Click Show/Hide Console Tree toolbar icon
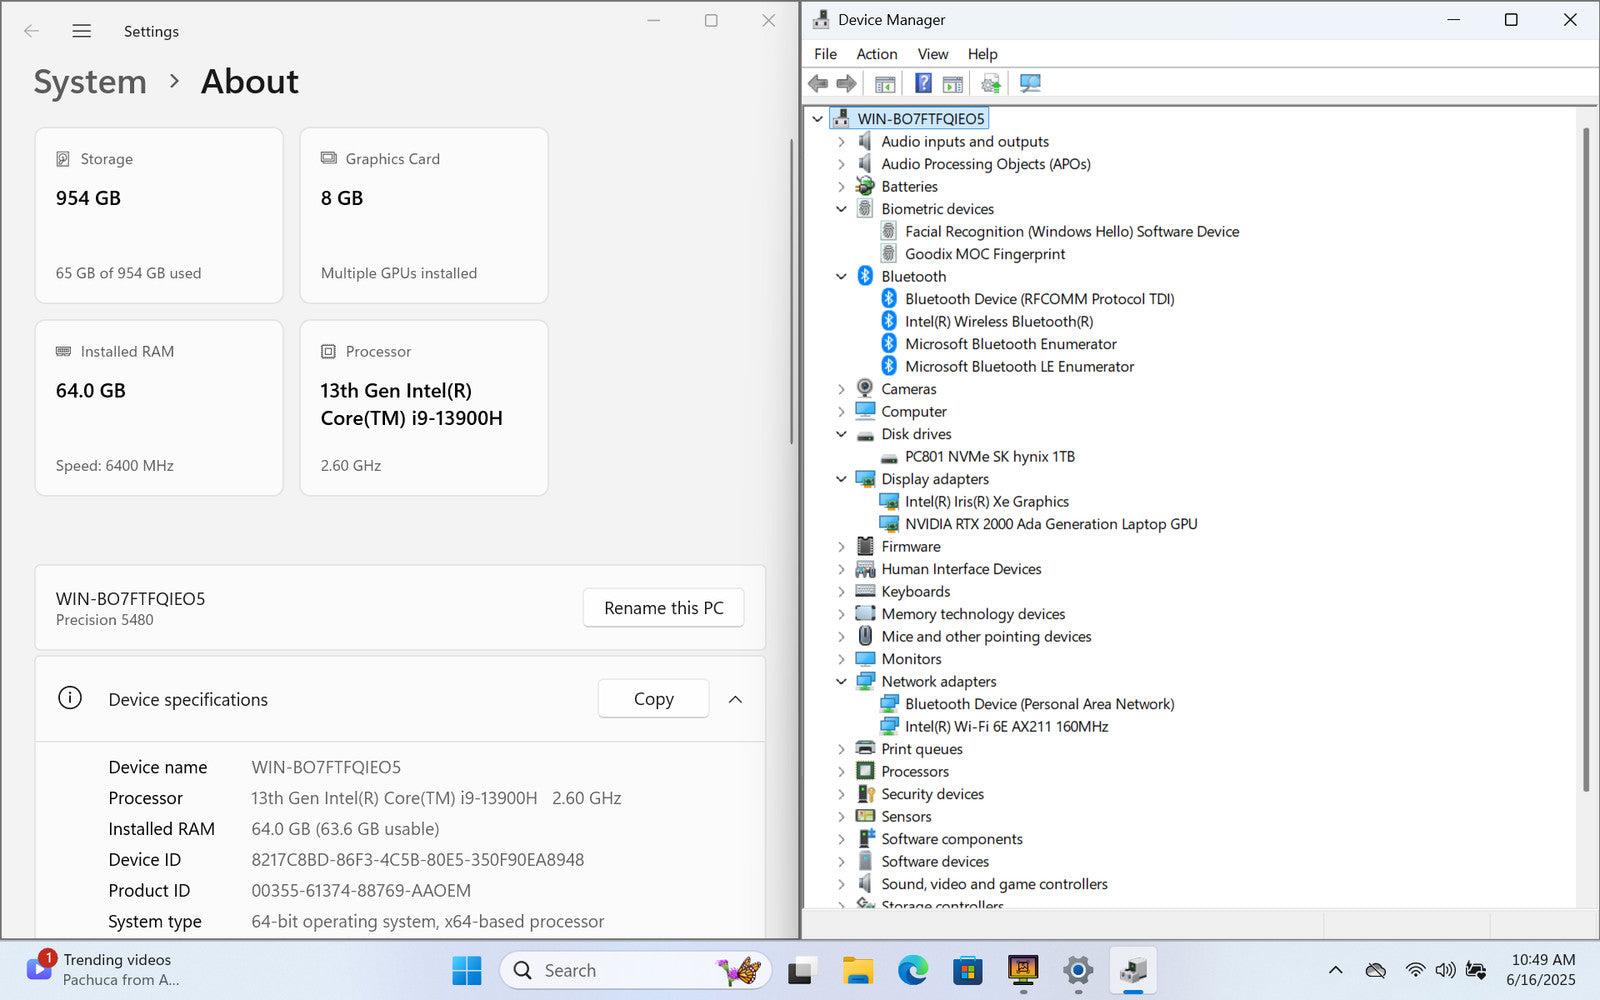This screenshot has height=1000, width=1600. (x=885, y=83)
